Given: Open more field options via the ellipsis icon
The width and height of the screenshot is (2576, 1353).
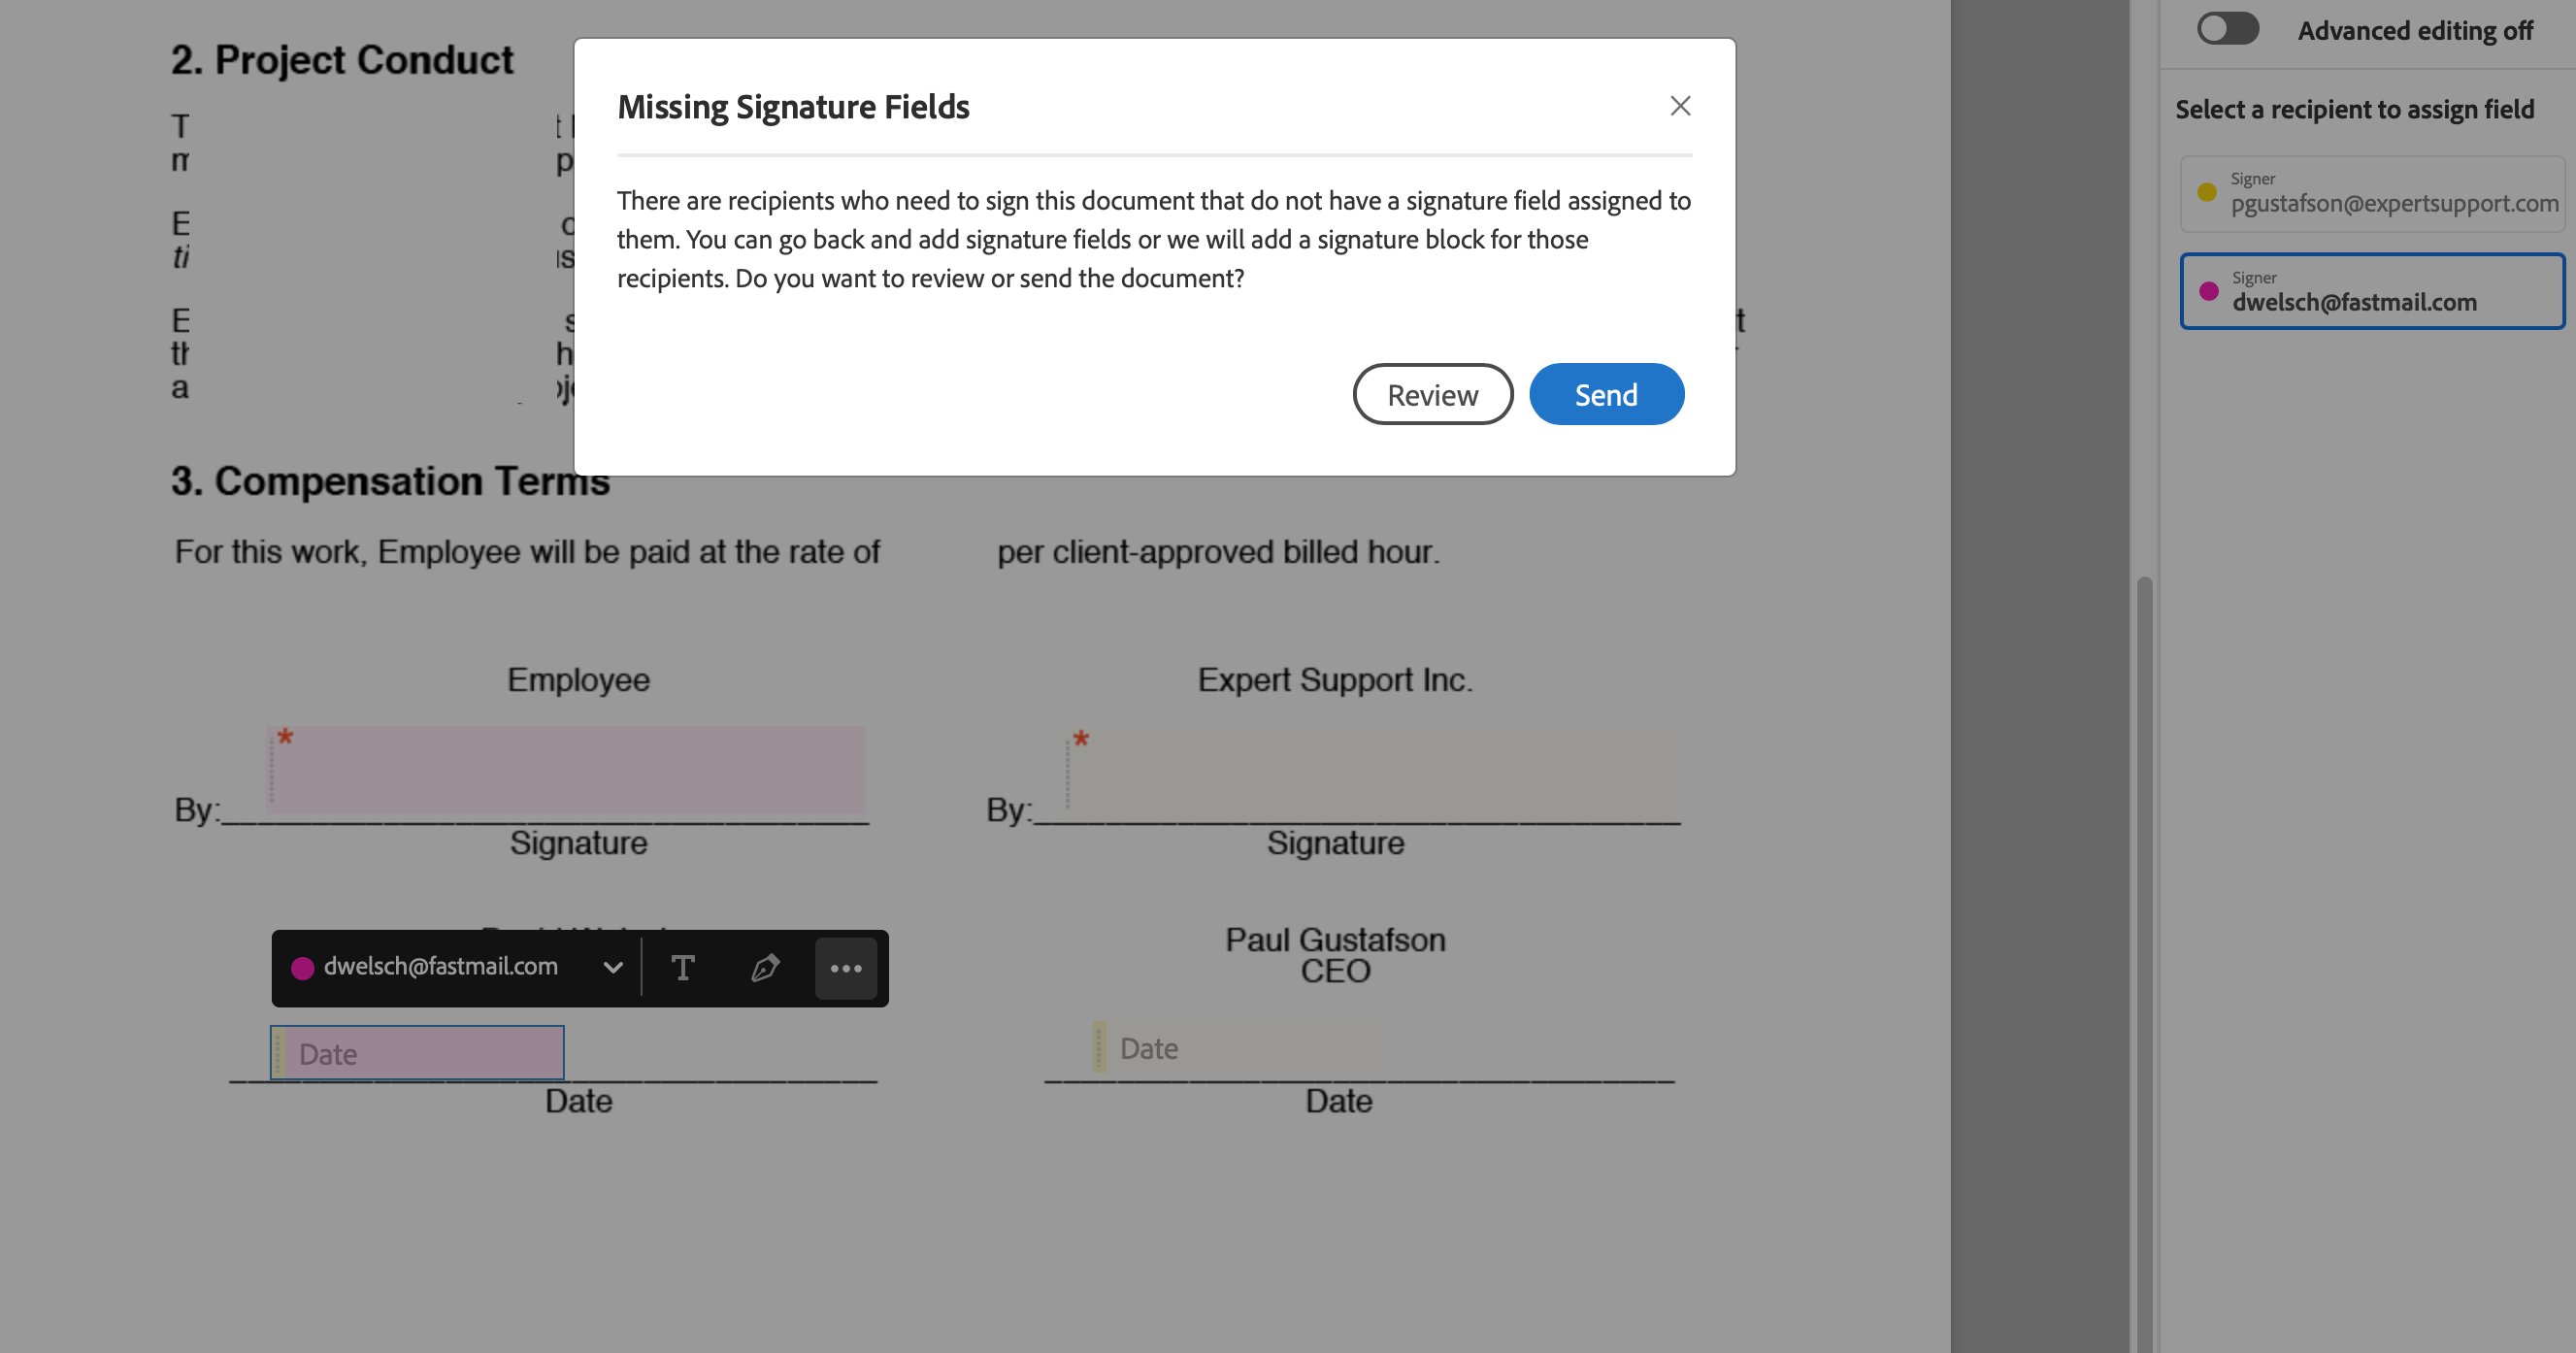Looking at the screenshot, I should [846, 967].
